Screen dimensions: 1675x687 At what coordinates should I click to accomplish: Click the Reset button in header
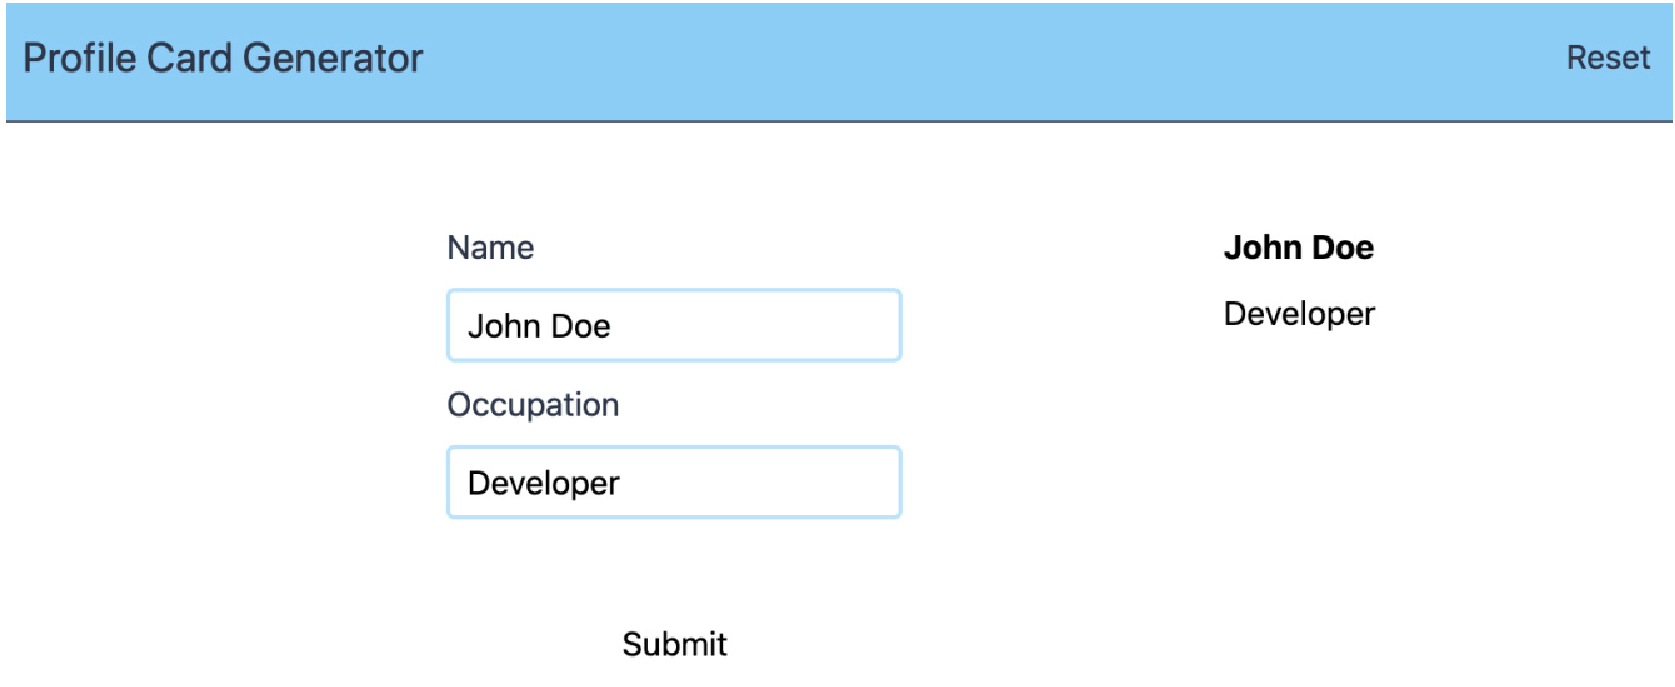tap(1607, 58)
